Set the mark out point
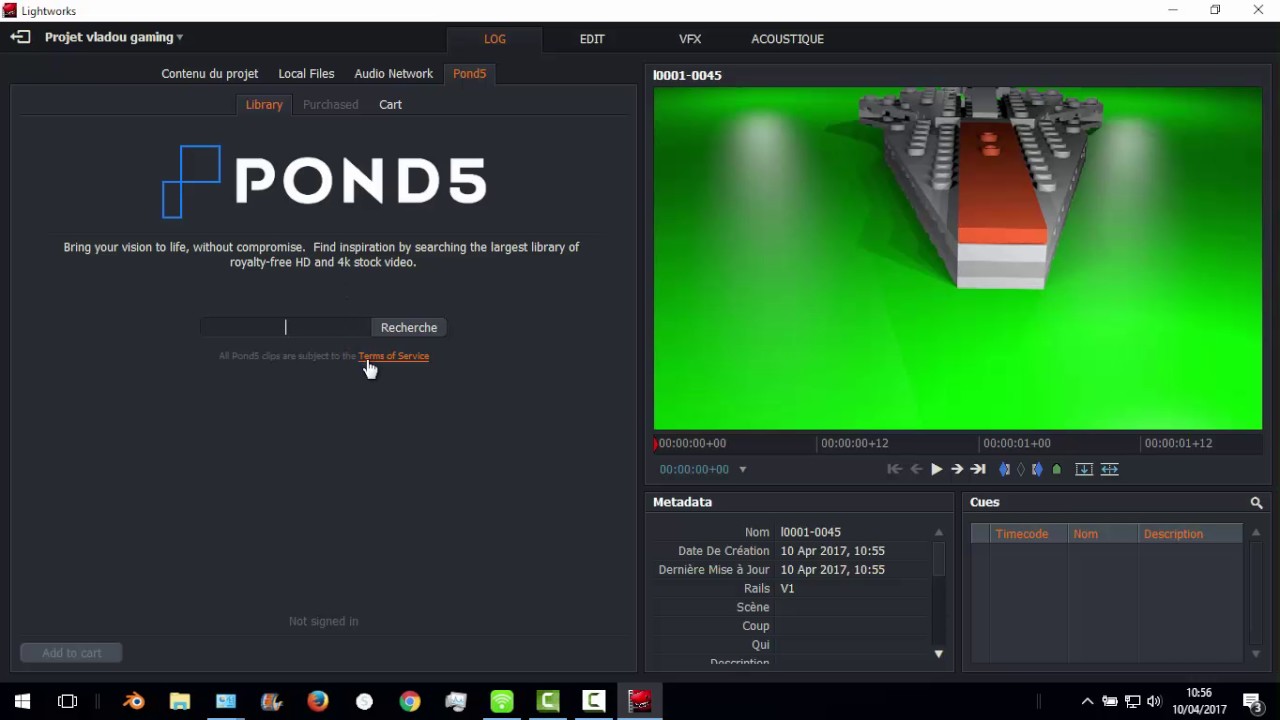 tap(1037, 469)
